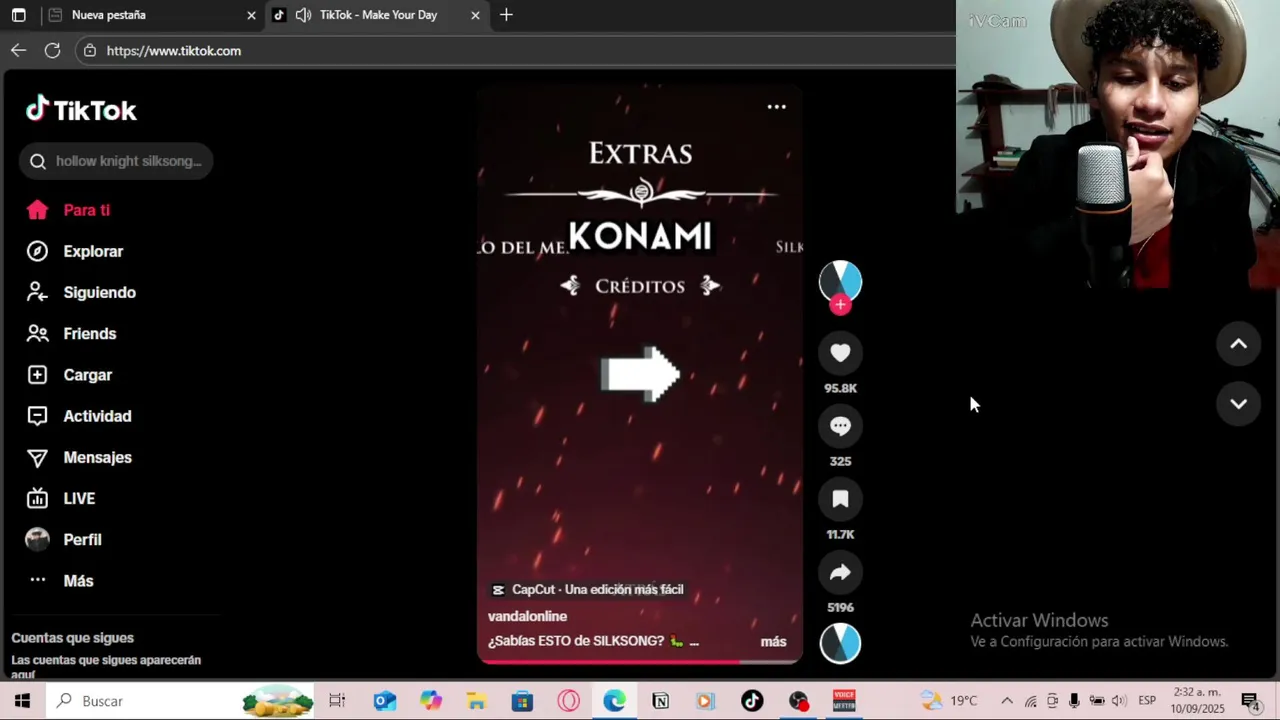The height and width of the screenshot is (720, 1280).
Task: Go to next video with down chevron
Action: tap(1238, 404)
